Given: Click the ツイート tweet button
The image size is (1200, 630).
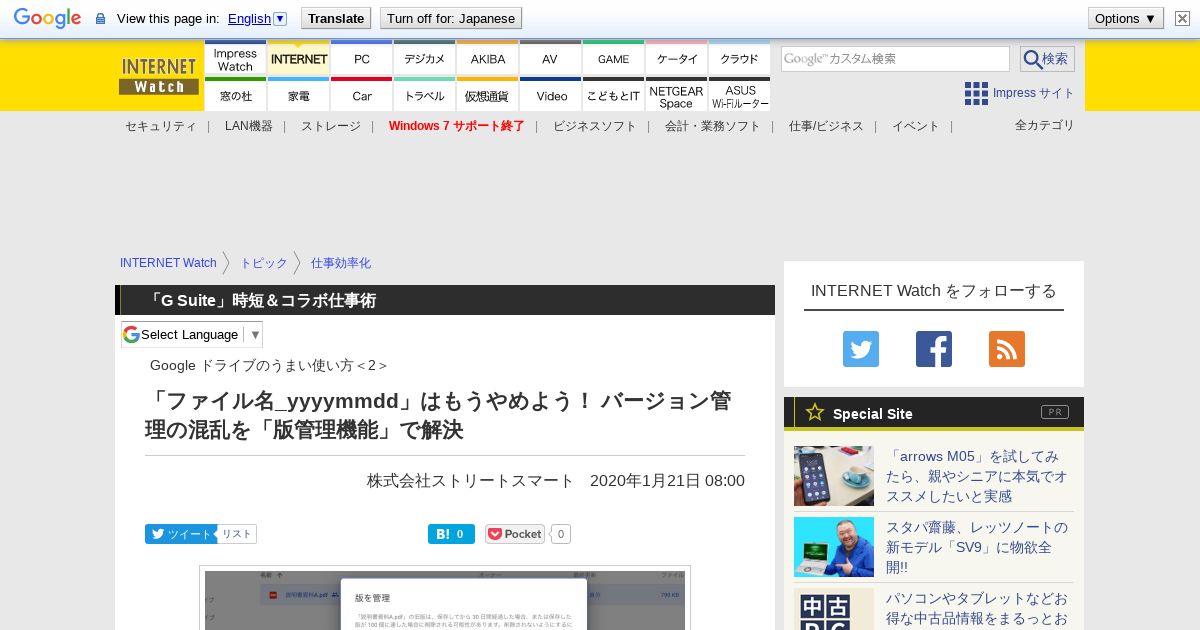Looking at the screenshot, I should (x=181, y=534).
